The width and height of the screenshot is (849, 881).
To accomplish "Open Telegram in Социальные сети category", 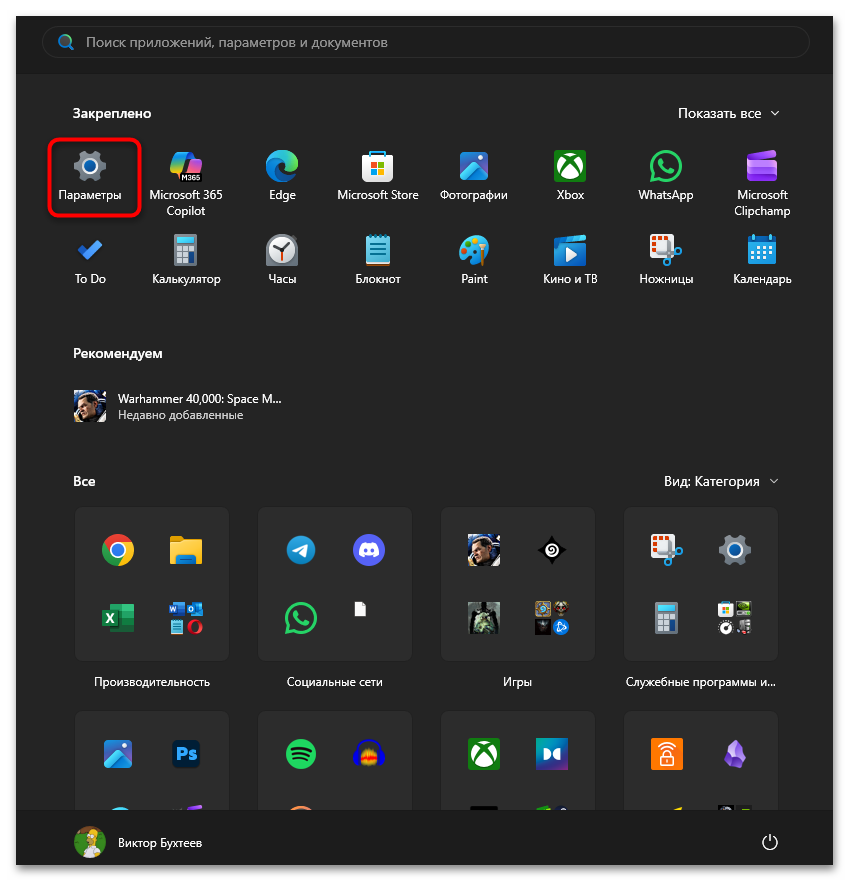I will point(301,550).
